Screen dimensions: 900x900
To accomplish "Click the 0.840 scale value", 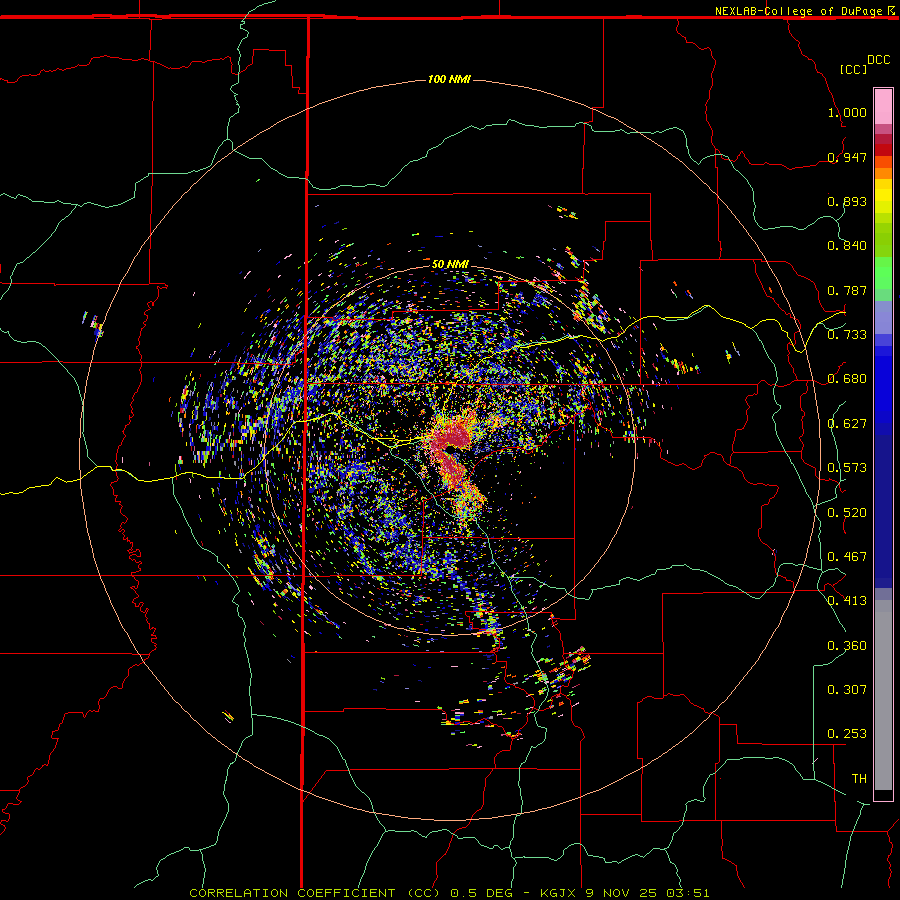I will point(847,246).
